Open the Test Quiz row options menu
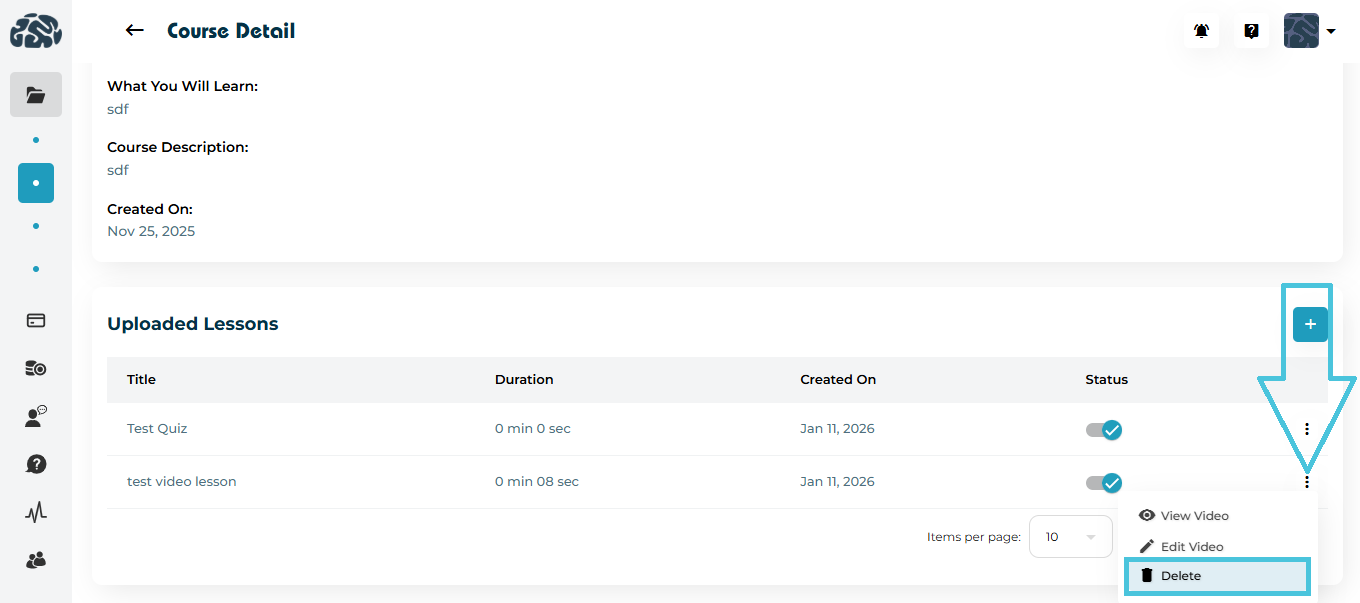Viewport: 1360px width, 603px height. click(x=1307, y=429)
